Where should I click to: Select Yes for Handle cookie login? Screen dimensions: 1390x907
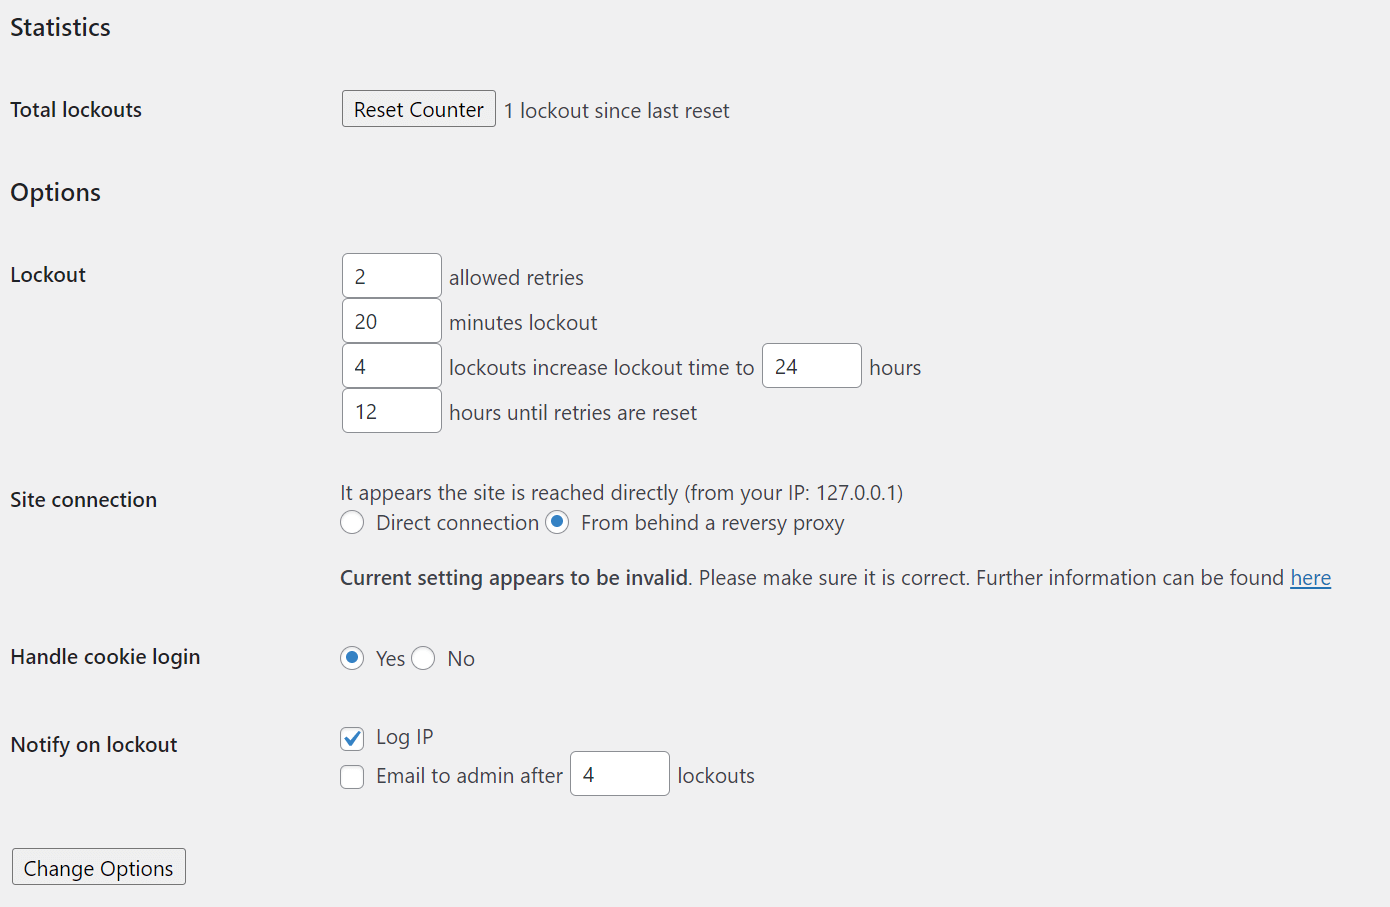[x=352, y=658]
